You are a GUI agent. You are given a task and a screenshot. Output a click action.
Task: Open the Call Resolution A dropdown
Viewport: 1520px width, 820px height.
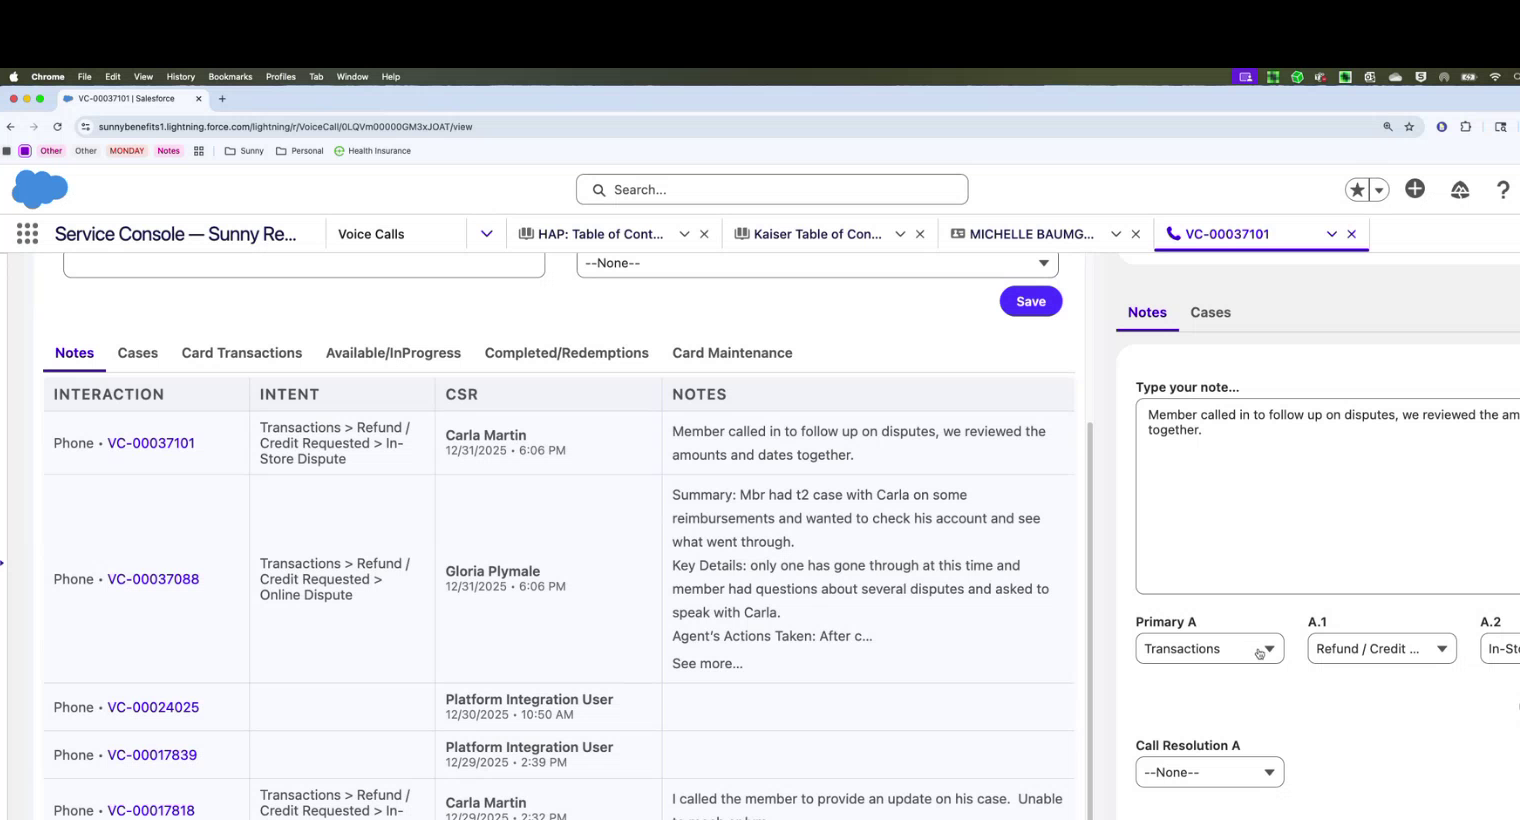coord(1209,772)
